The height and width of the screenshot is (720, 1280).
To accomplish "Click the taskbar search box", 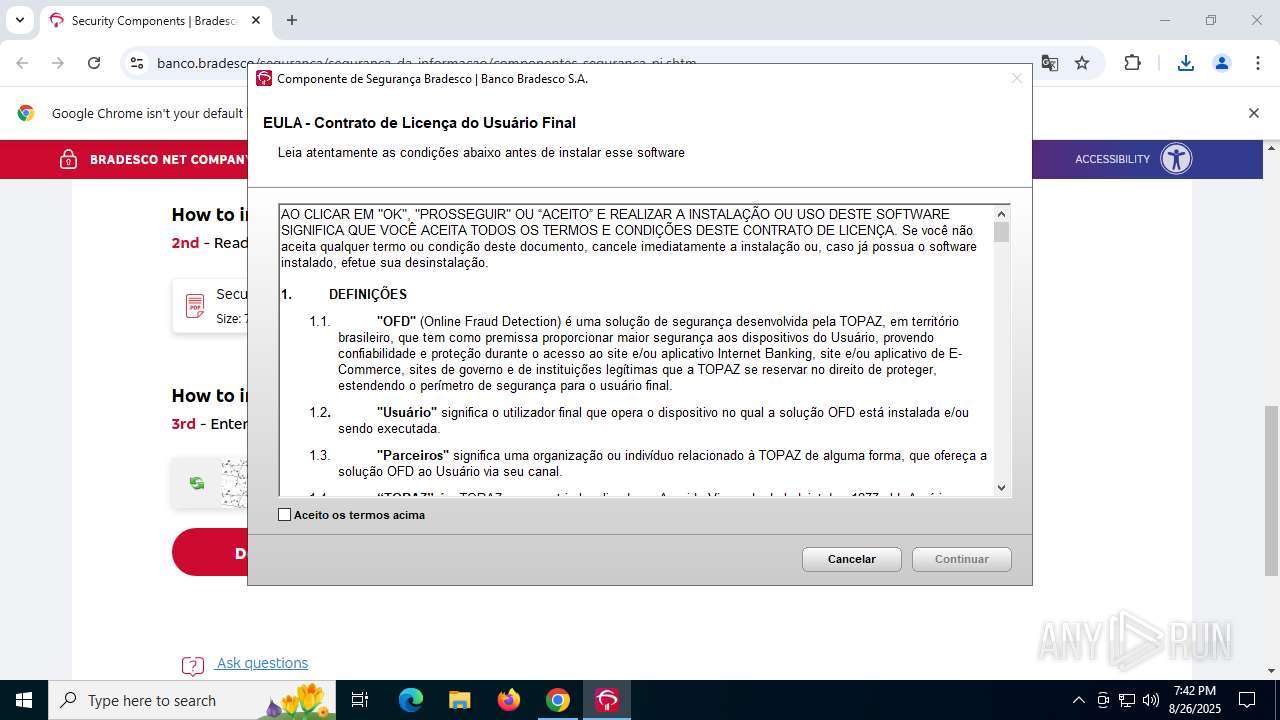I will 192,700.
